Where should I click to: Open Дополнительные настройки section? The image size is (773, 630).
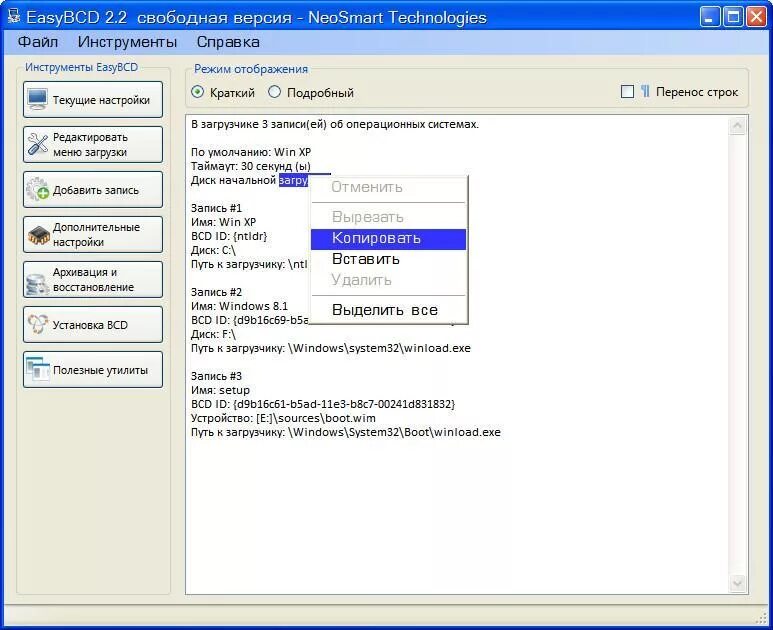93,235
